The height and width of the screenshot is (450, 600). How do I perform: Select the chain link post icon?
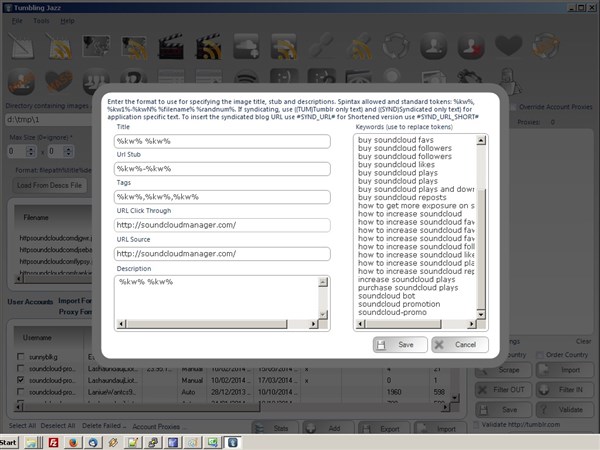(x=321, y=46)
